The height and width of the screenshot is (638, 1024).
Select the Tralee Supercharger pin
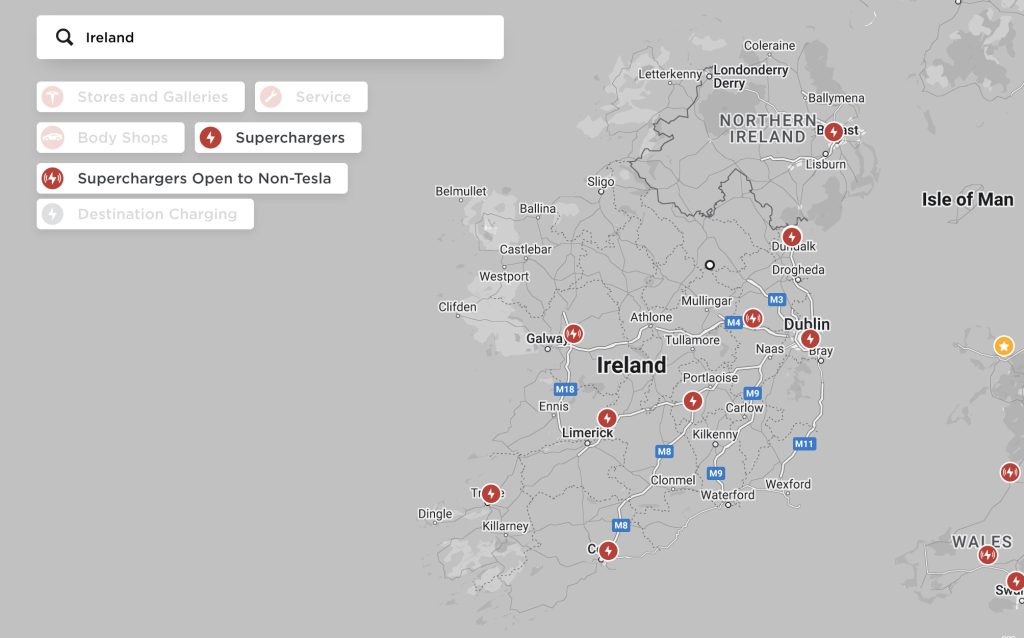point(491,494)
